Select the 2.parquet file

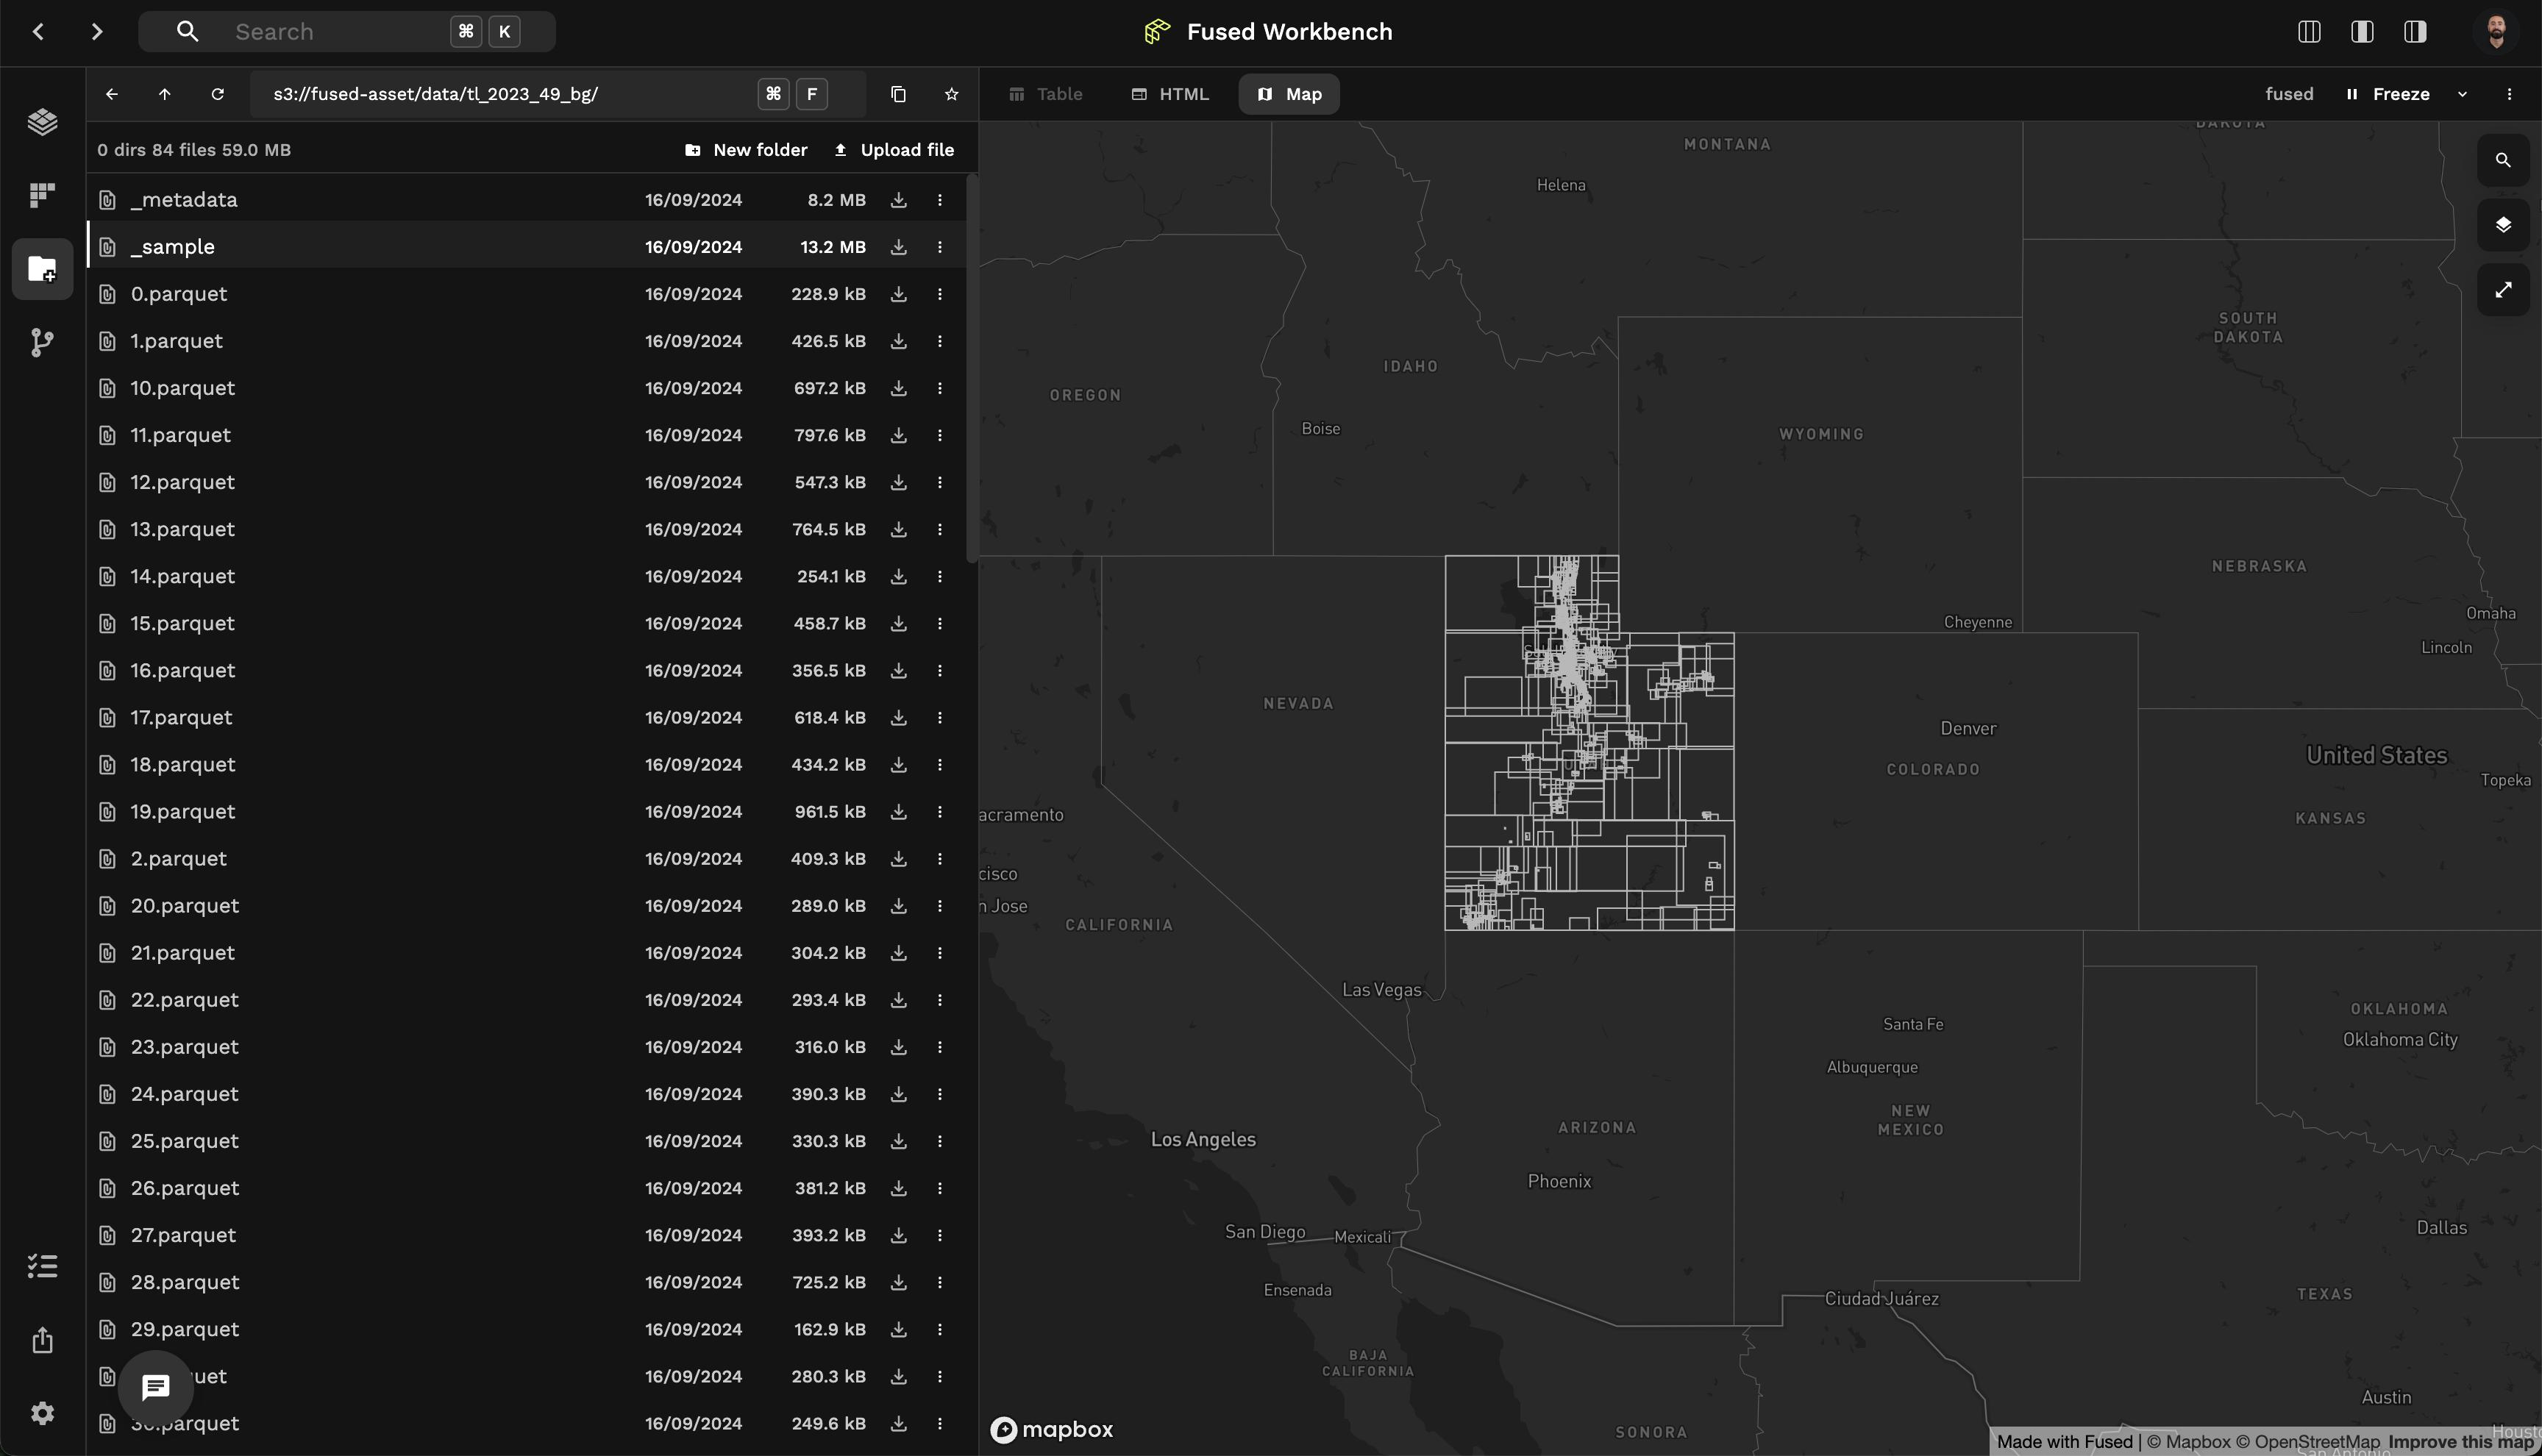527,859
